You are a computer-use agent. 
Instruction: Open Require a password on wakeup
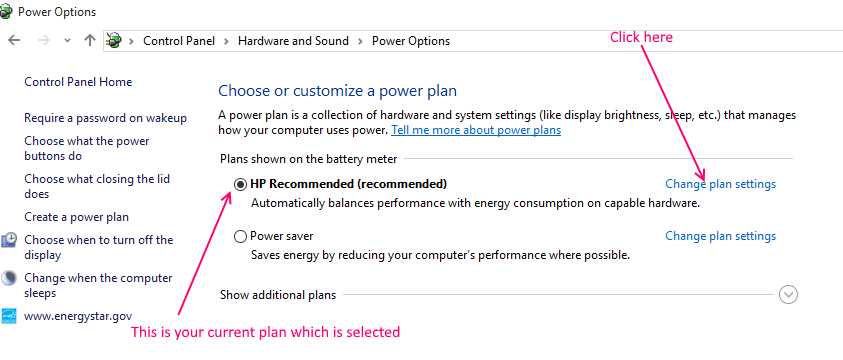105,118
